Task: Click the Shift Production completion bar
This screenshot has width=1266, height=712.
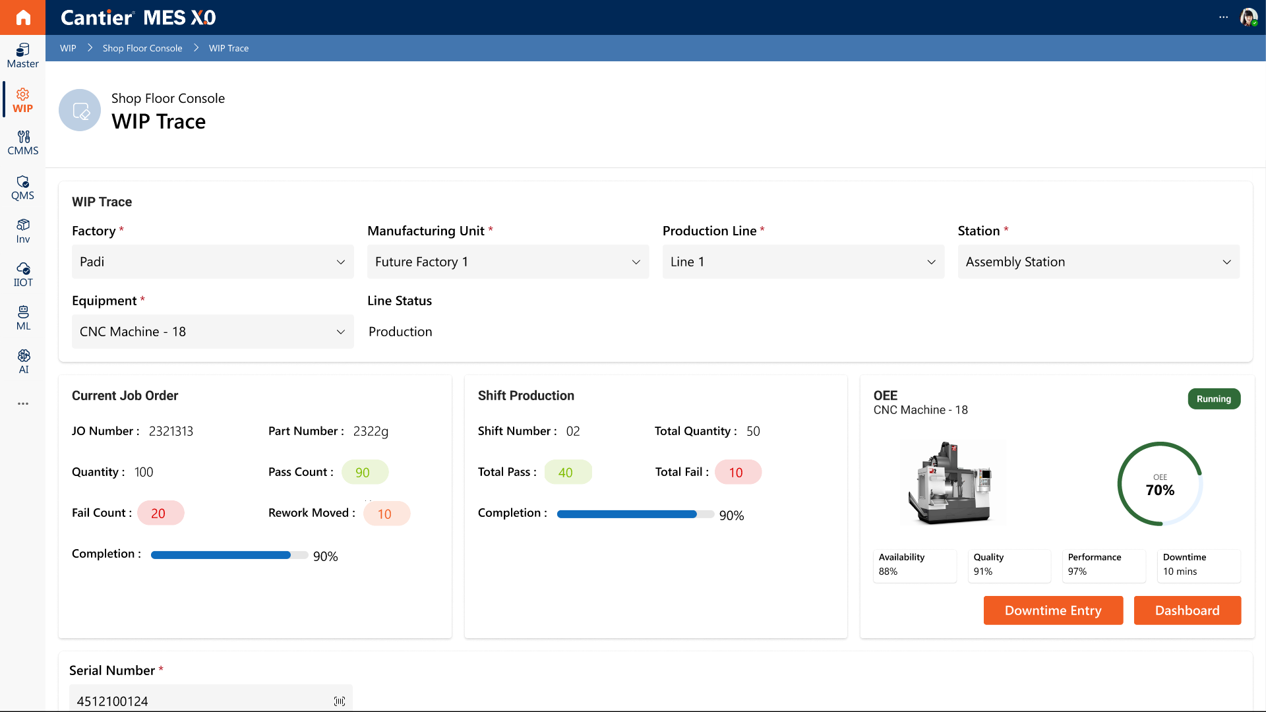Action: pyautogui.click(x=635, y=514)
